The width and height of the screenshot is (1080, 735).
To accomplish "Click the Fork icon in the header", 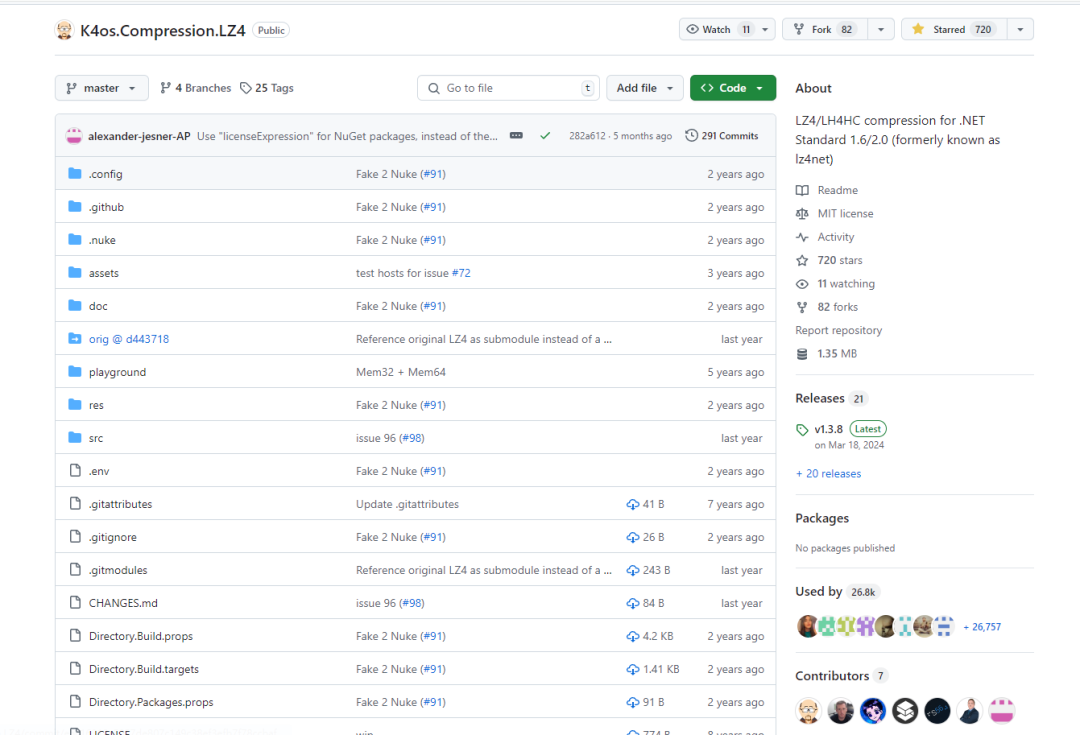I will coord(799,29).
